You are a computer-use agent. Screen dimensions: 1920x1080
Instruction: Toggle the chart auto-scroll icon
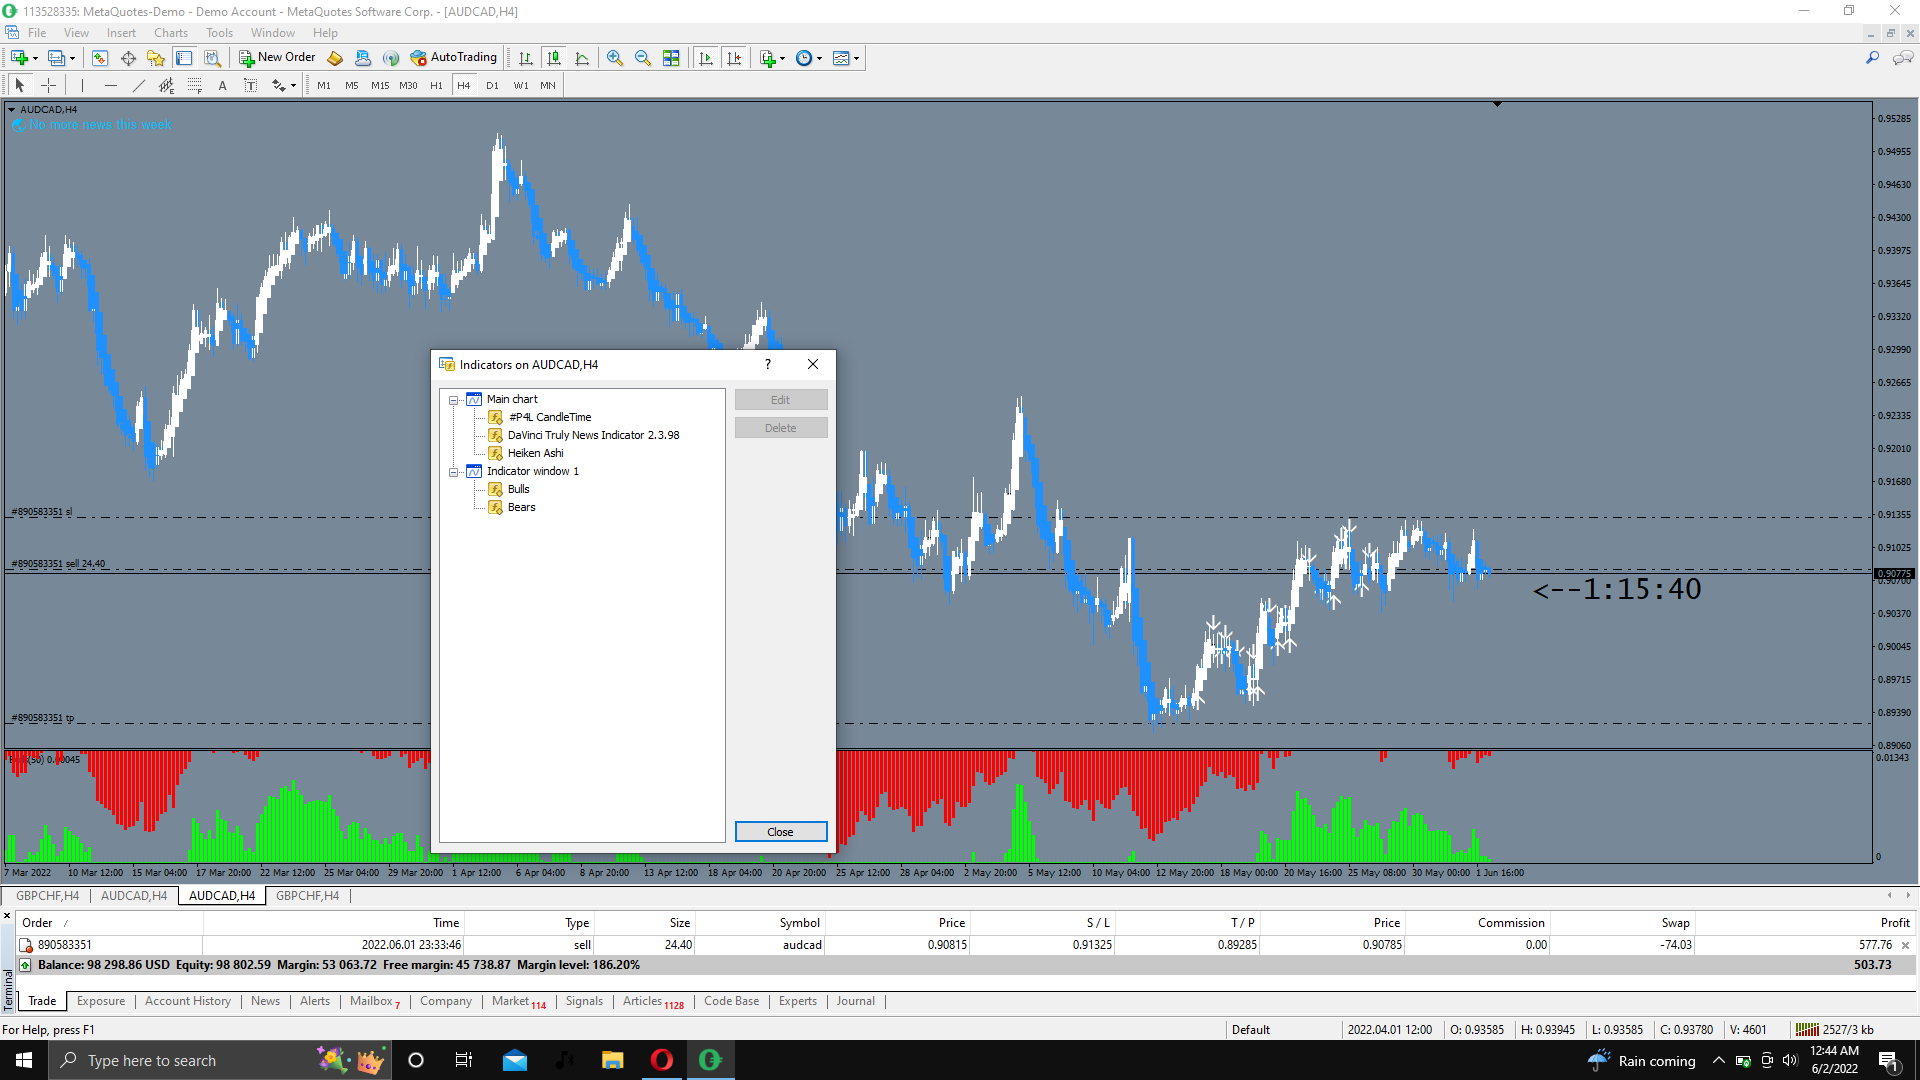706,58
